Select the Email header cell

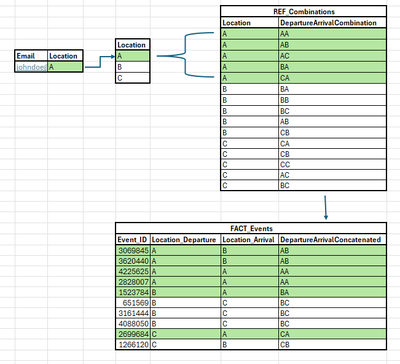click(x=31, y=56)
